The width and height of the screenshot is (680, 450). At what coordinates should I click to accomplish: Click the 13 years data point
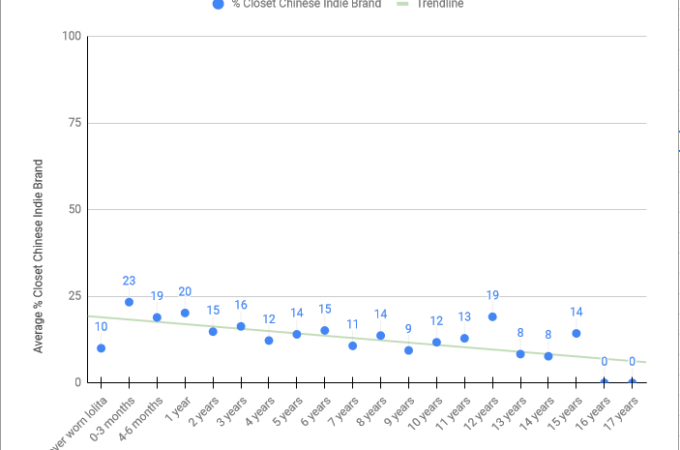click(x=520, y=354)
